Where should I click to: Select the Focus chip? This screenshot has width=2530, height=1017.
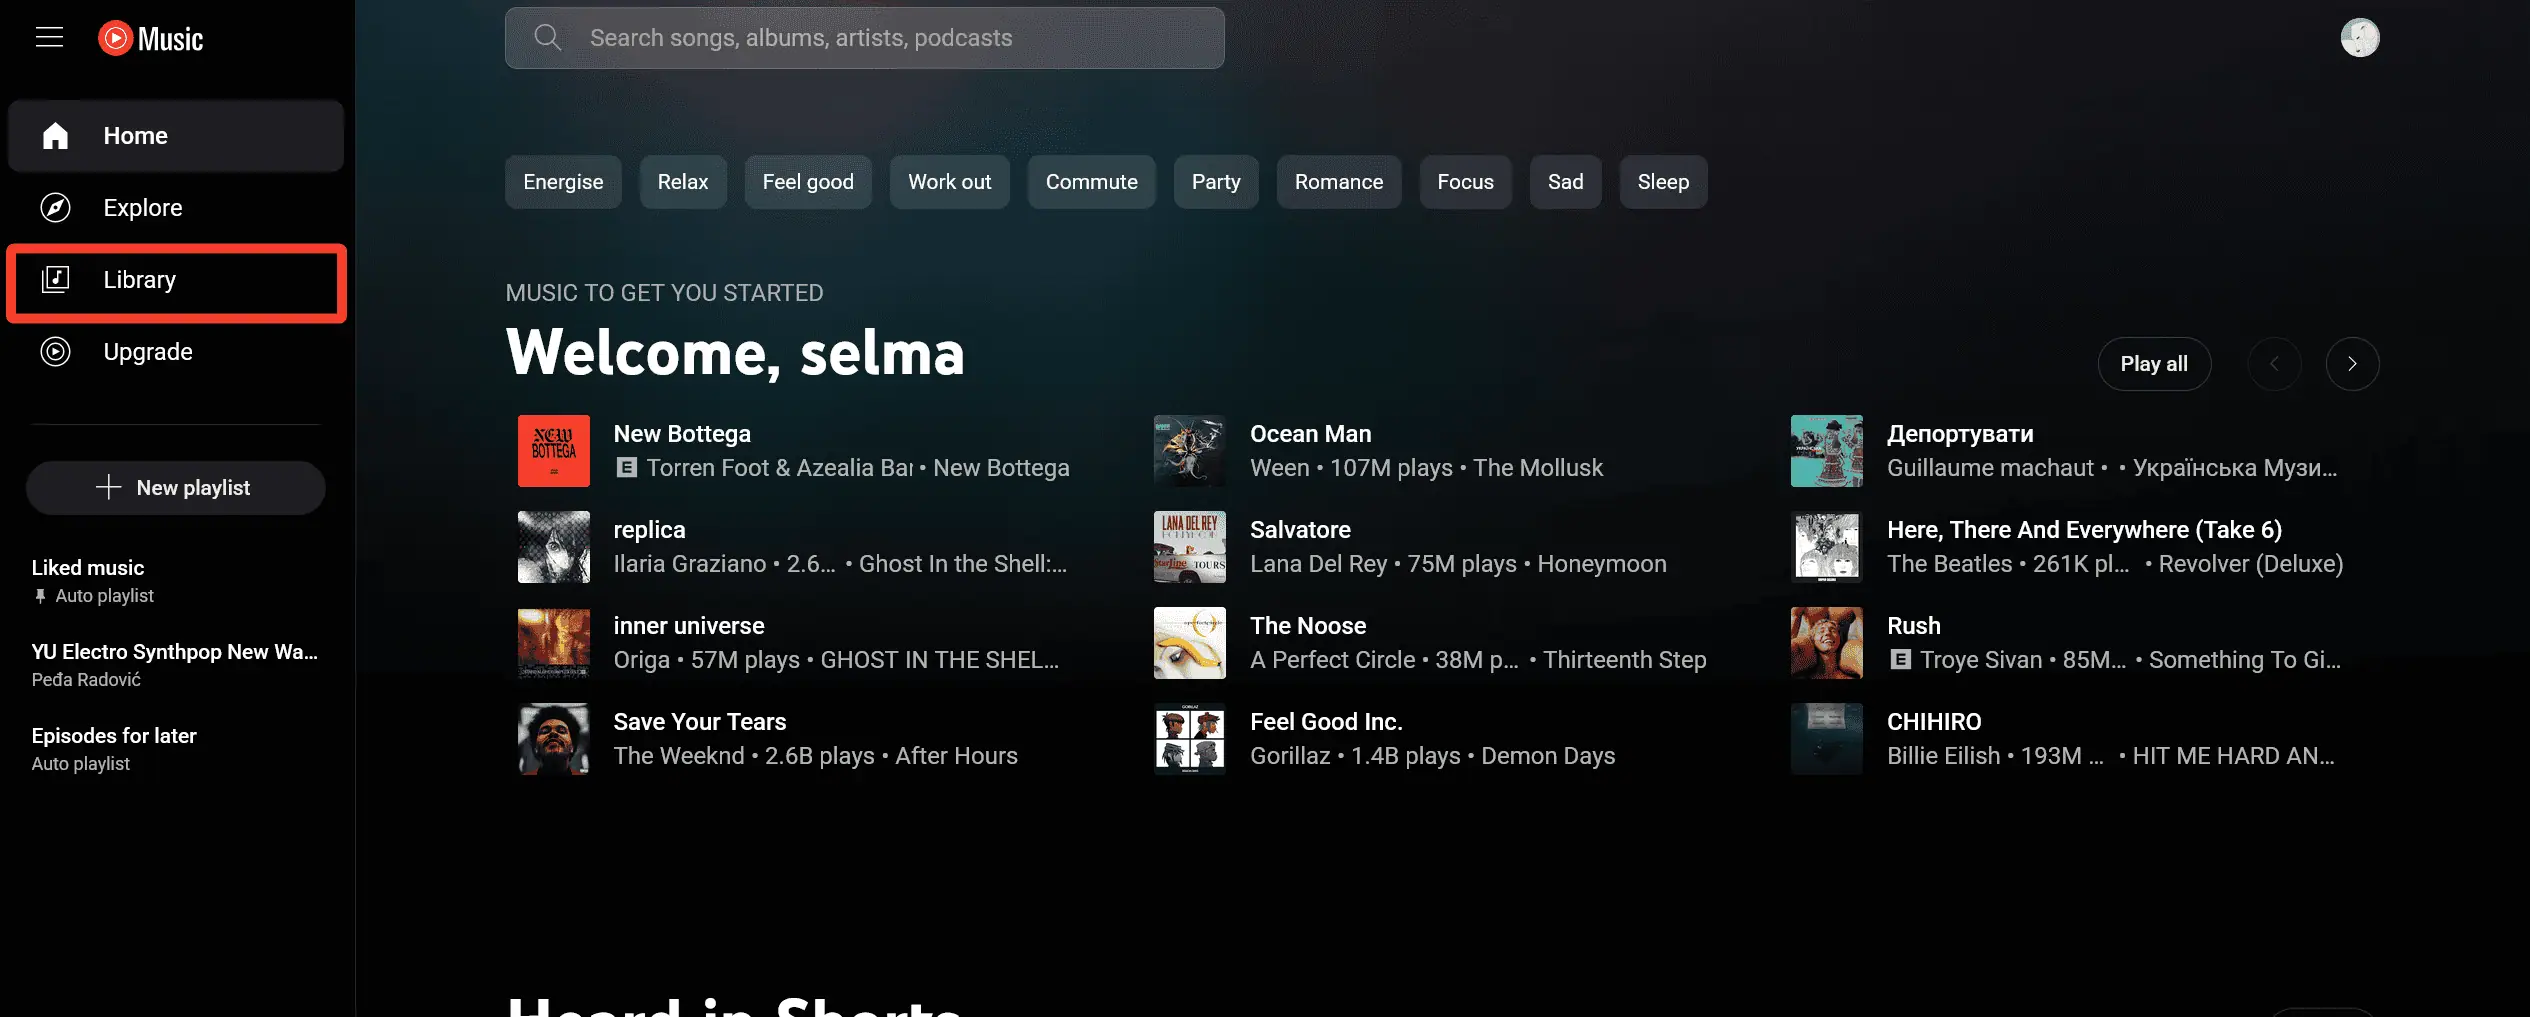click(1466, 182)
